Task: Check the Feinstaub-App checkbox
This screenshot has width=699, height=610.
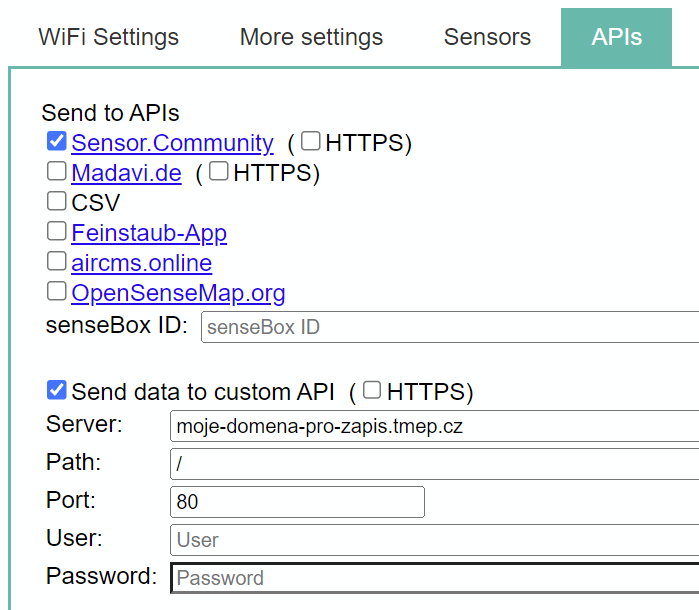Action: point(57,232)
